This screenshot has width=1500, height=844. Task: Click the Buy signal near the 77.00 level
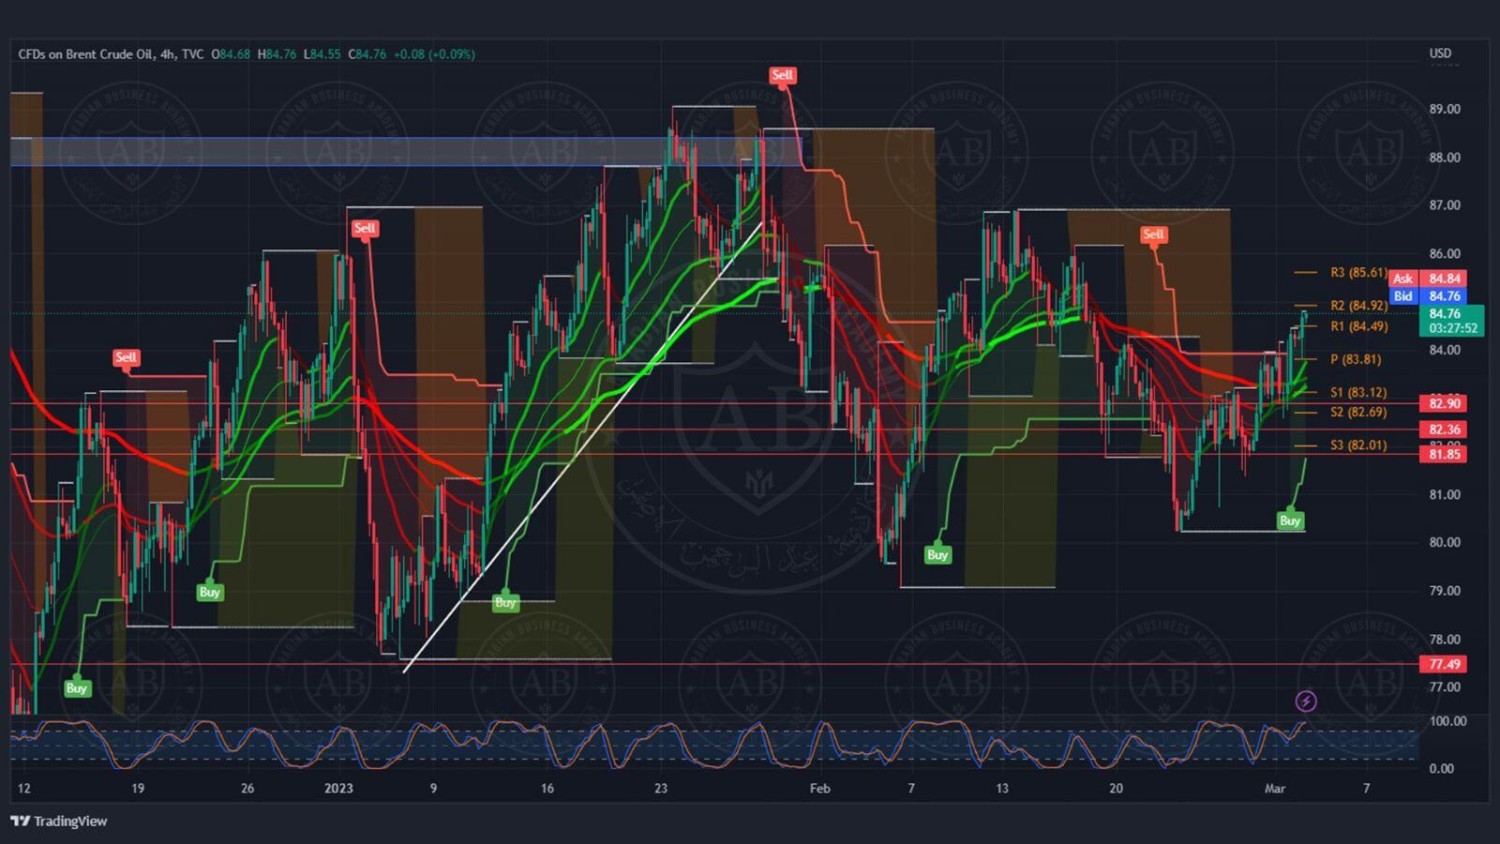click(77, 688)
